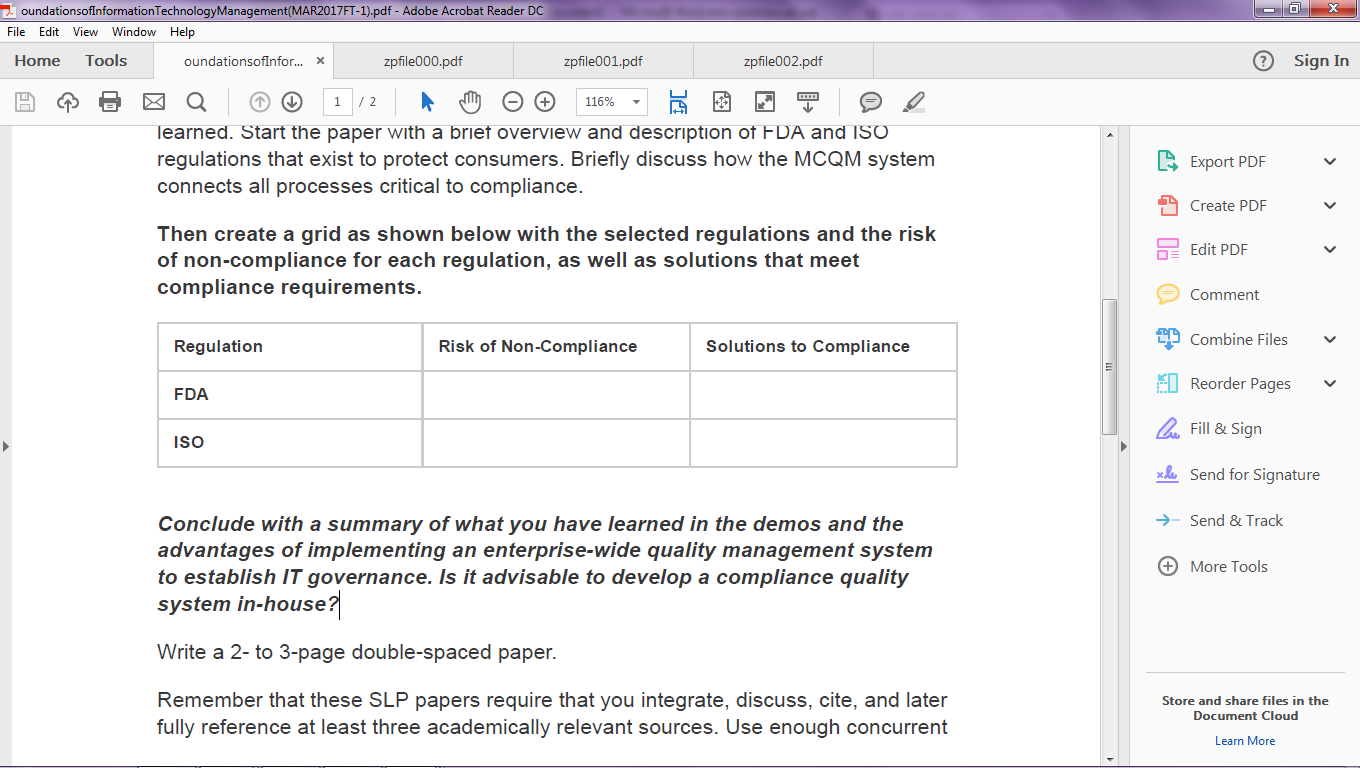Email the document using envelope icon
Screen dimensions: 1360x768
tap(152, 101)
